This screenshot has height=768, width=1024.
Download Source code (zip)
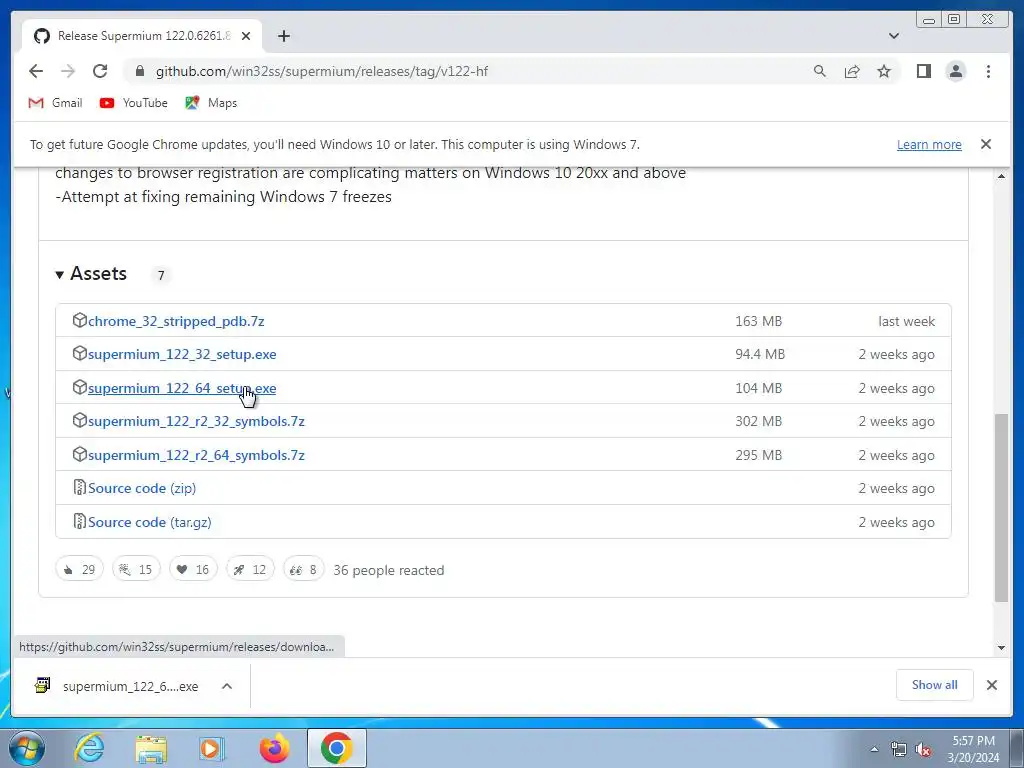click(x=142, y=488)
